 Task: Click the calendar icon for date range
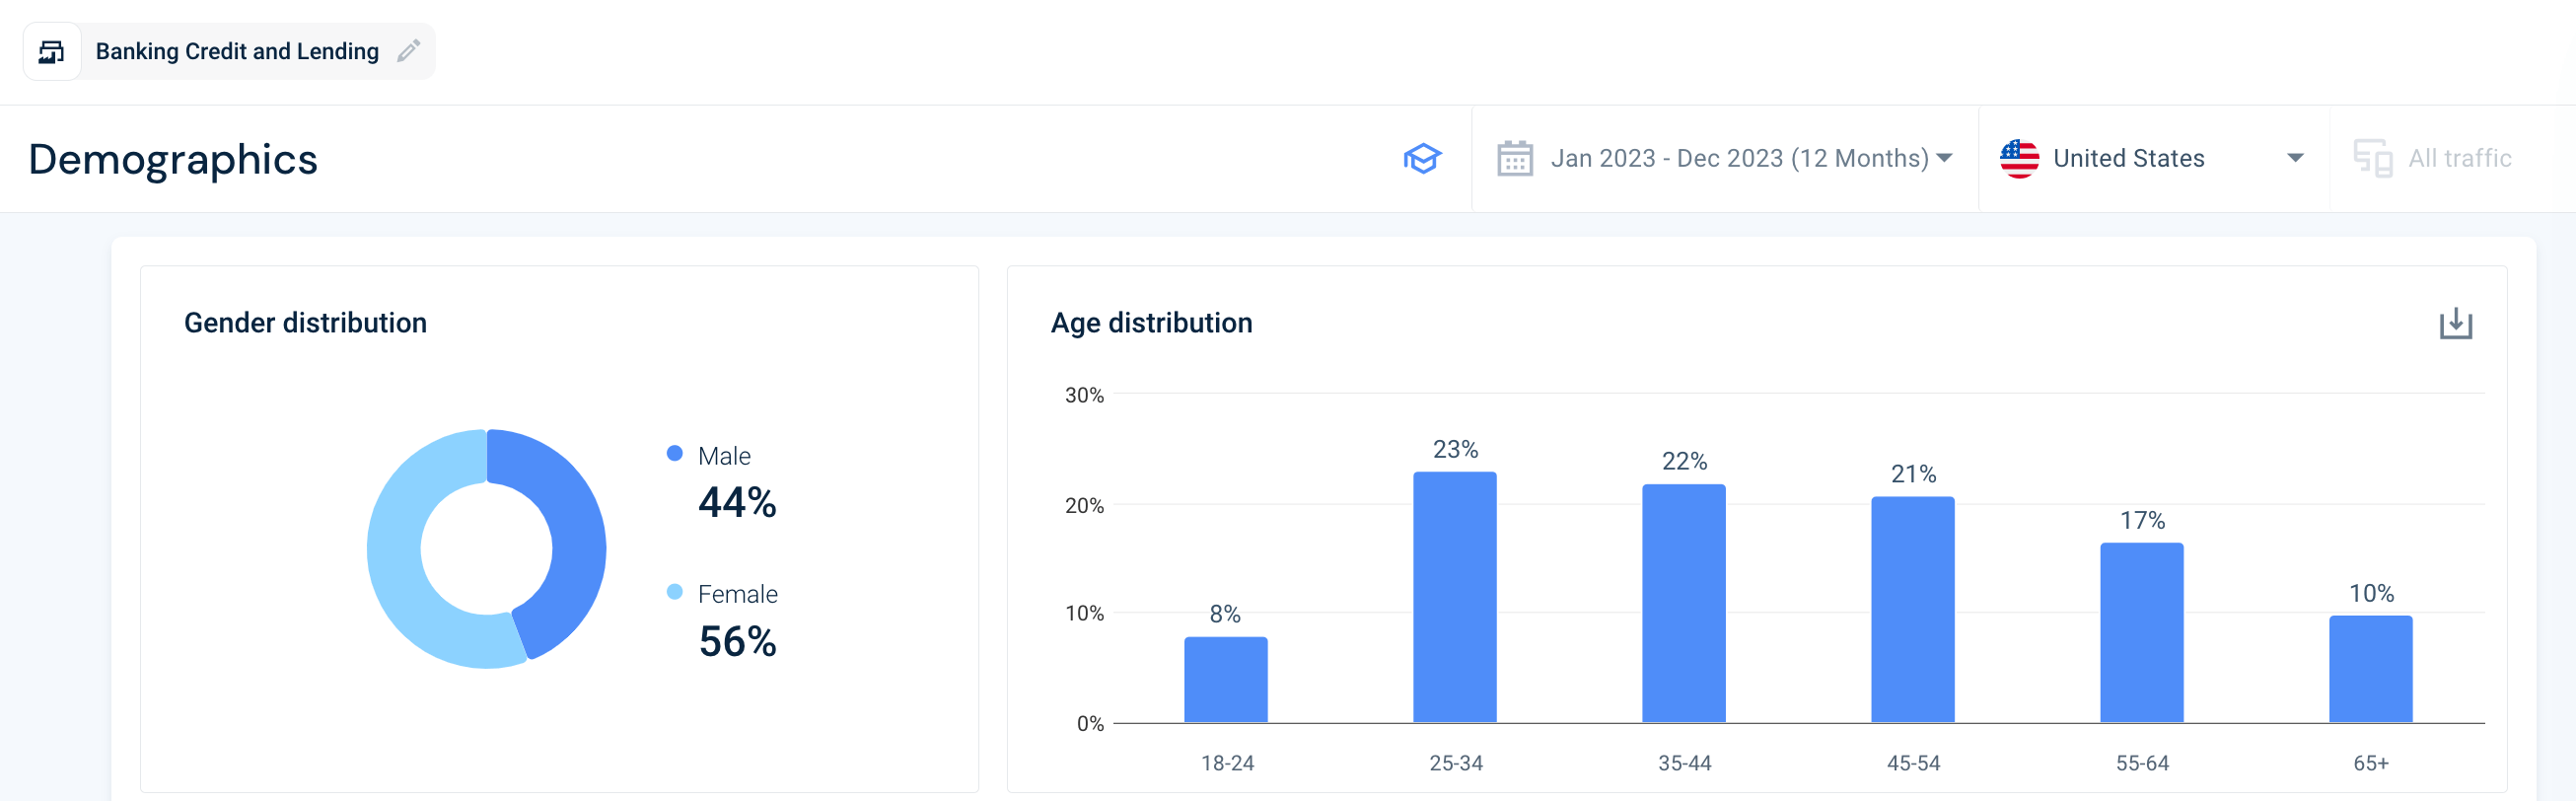1514,158
